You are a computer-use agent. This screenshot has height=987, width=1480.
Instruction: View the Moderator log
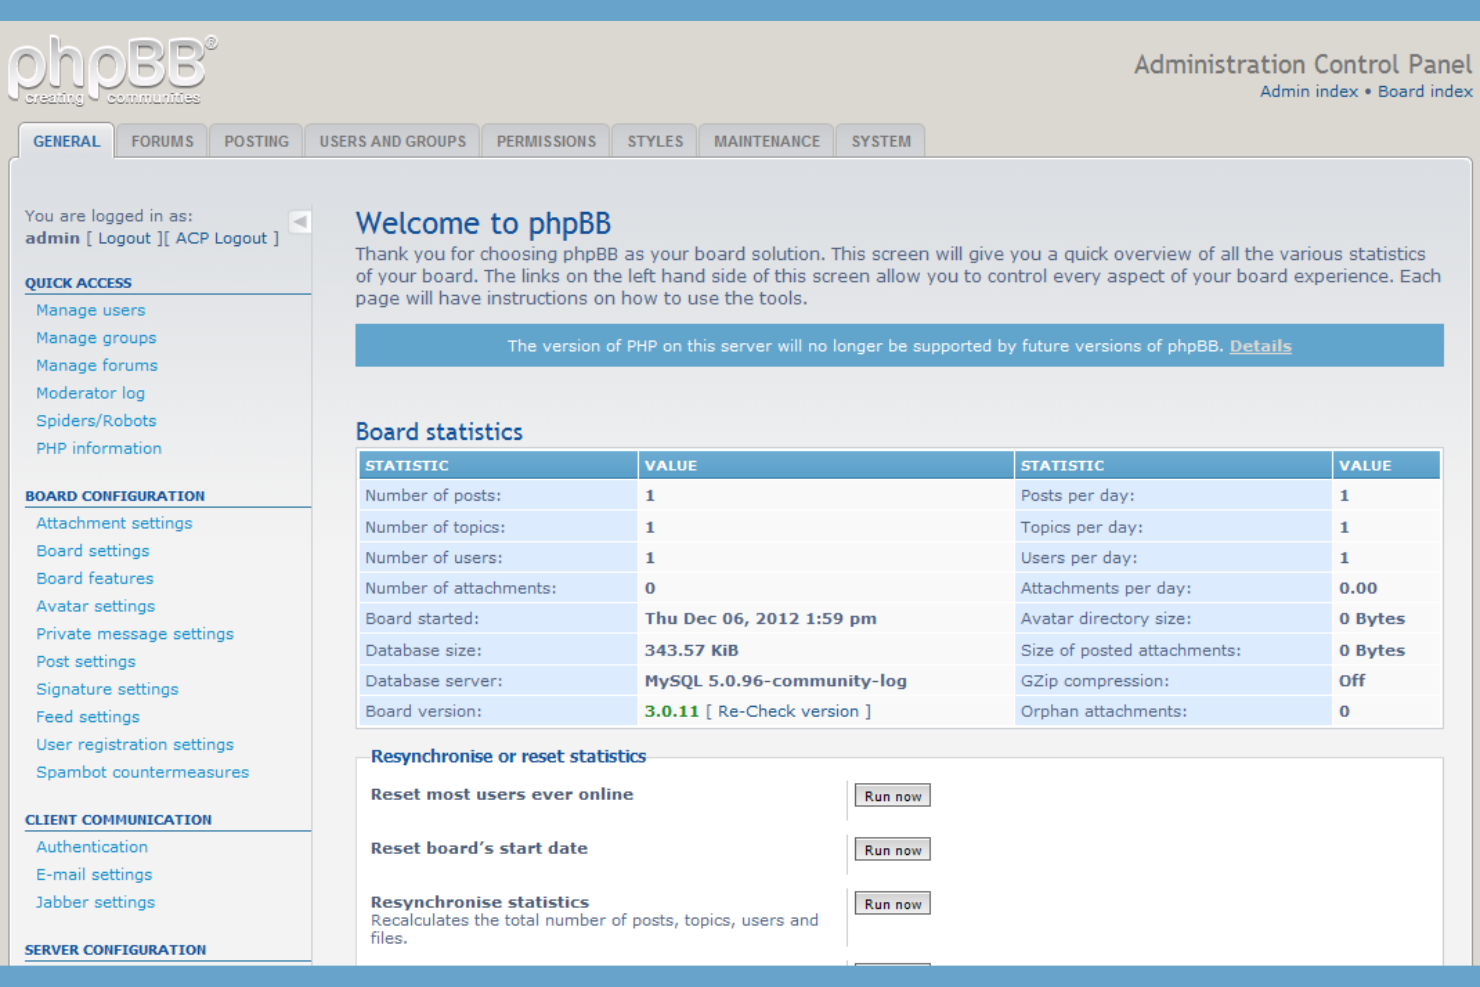coord(90,393)
